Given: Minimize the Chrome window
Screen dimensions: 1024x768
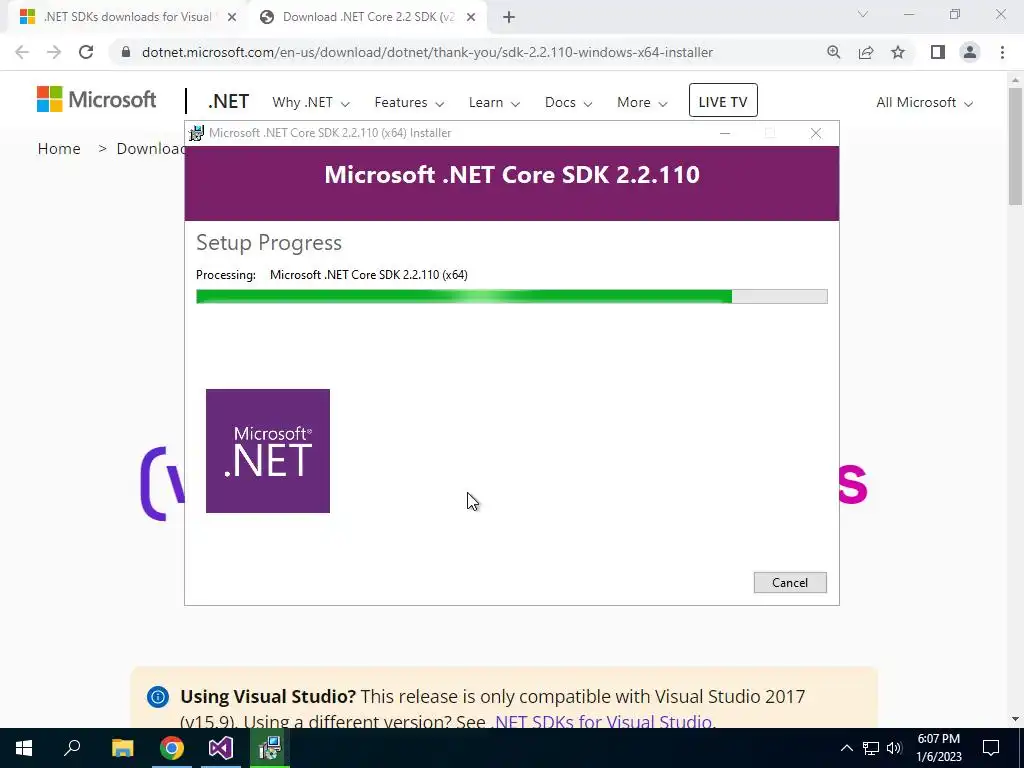Looking at the screenshot, I should pyautogui.click(x=909, y=14).
